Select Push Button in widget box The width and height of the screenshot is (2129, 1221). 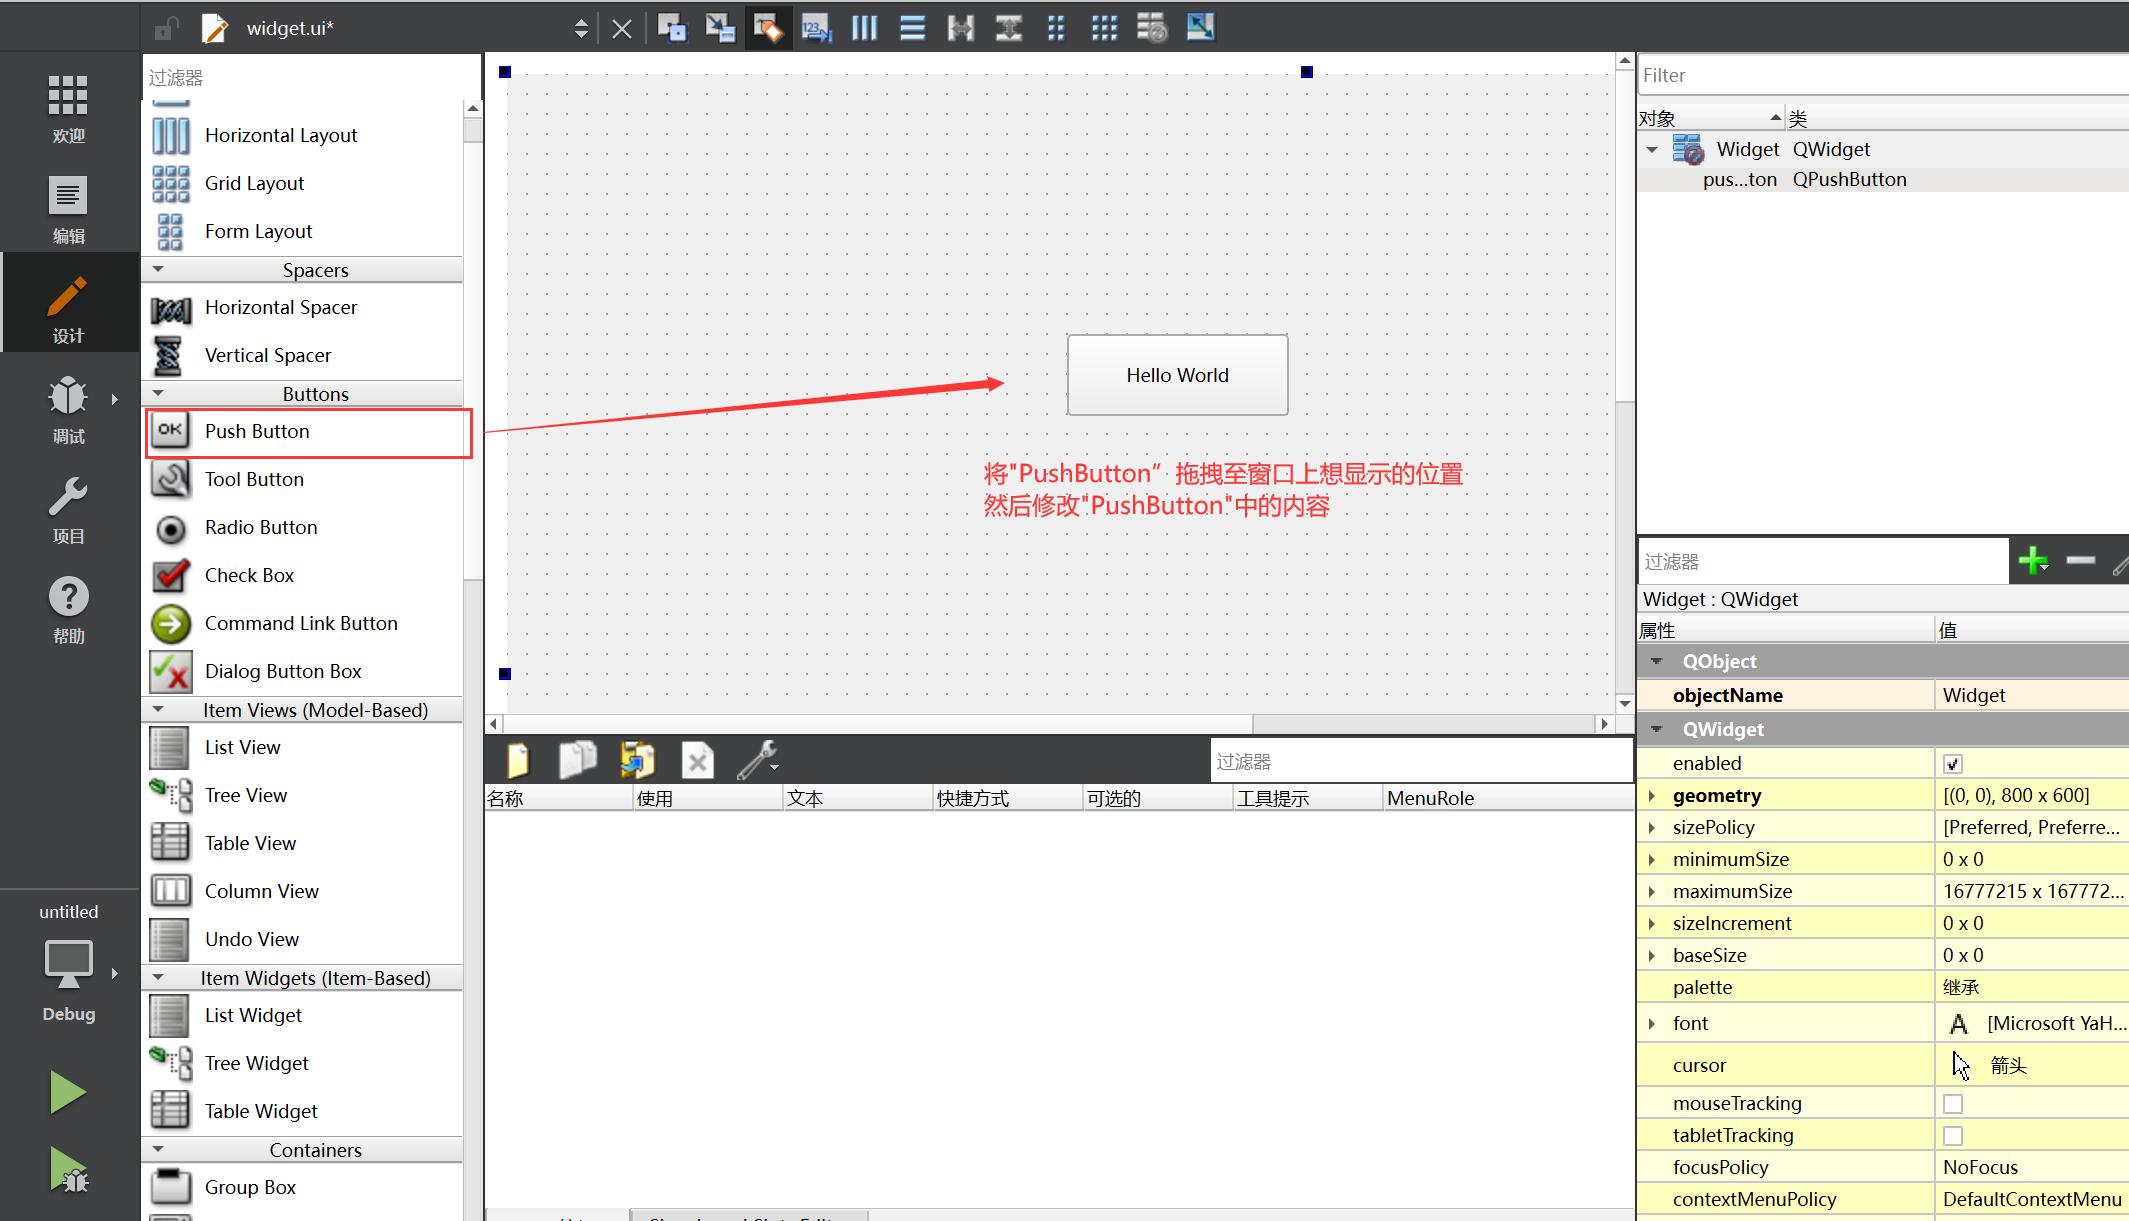click(257, 432)
